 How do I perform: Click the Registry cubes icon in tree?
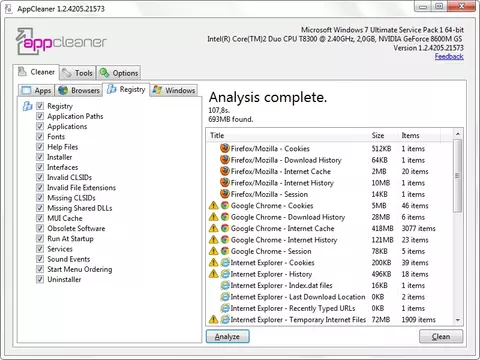coord(27,106)
